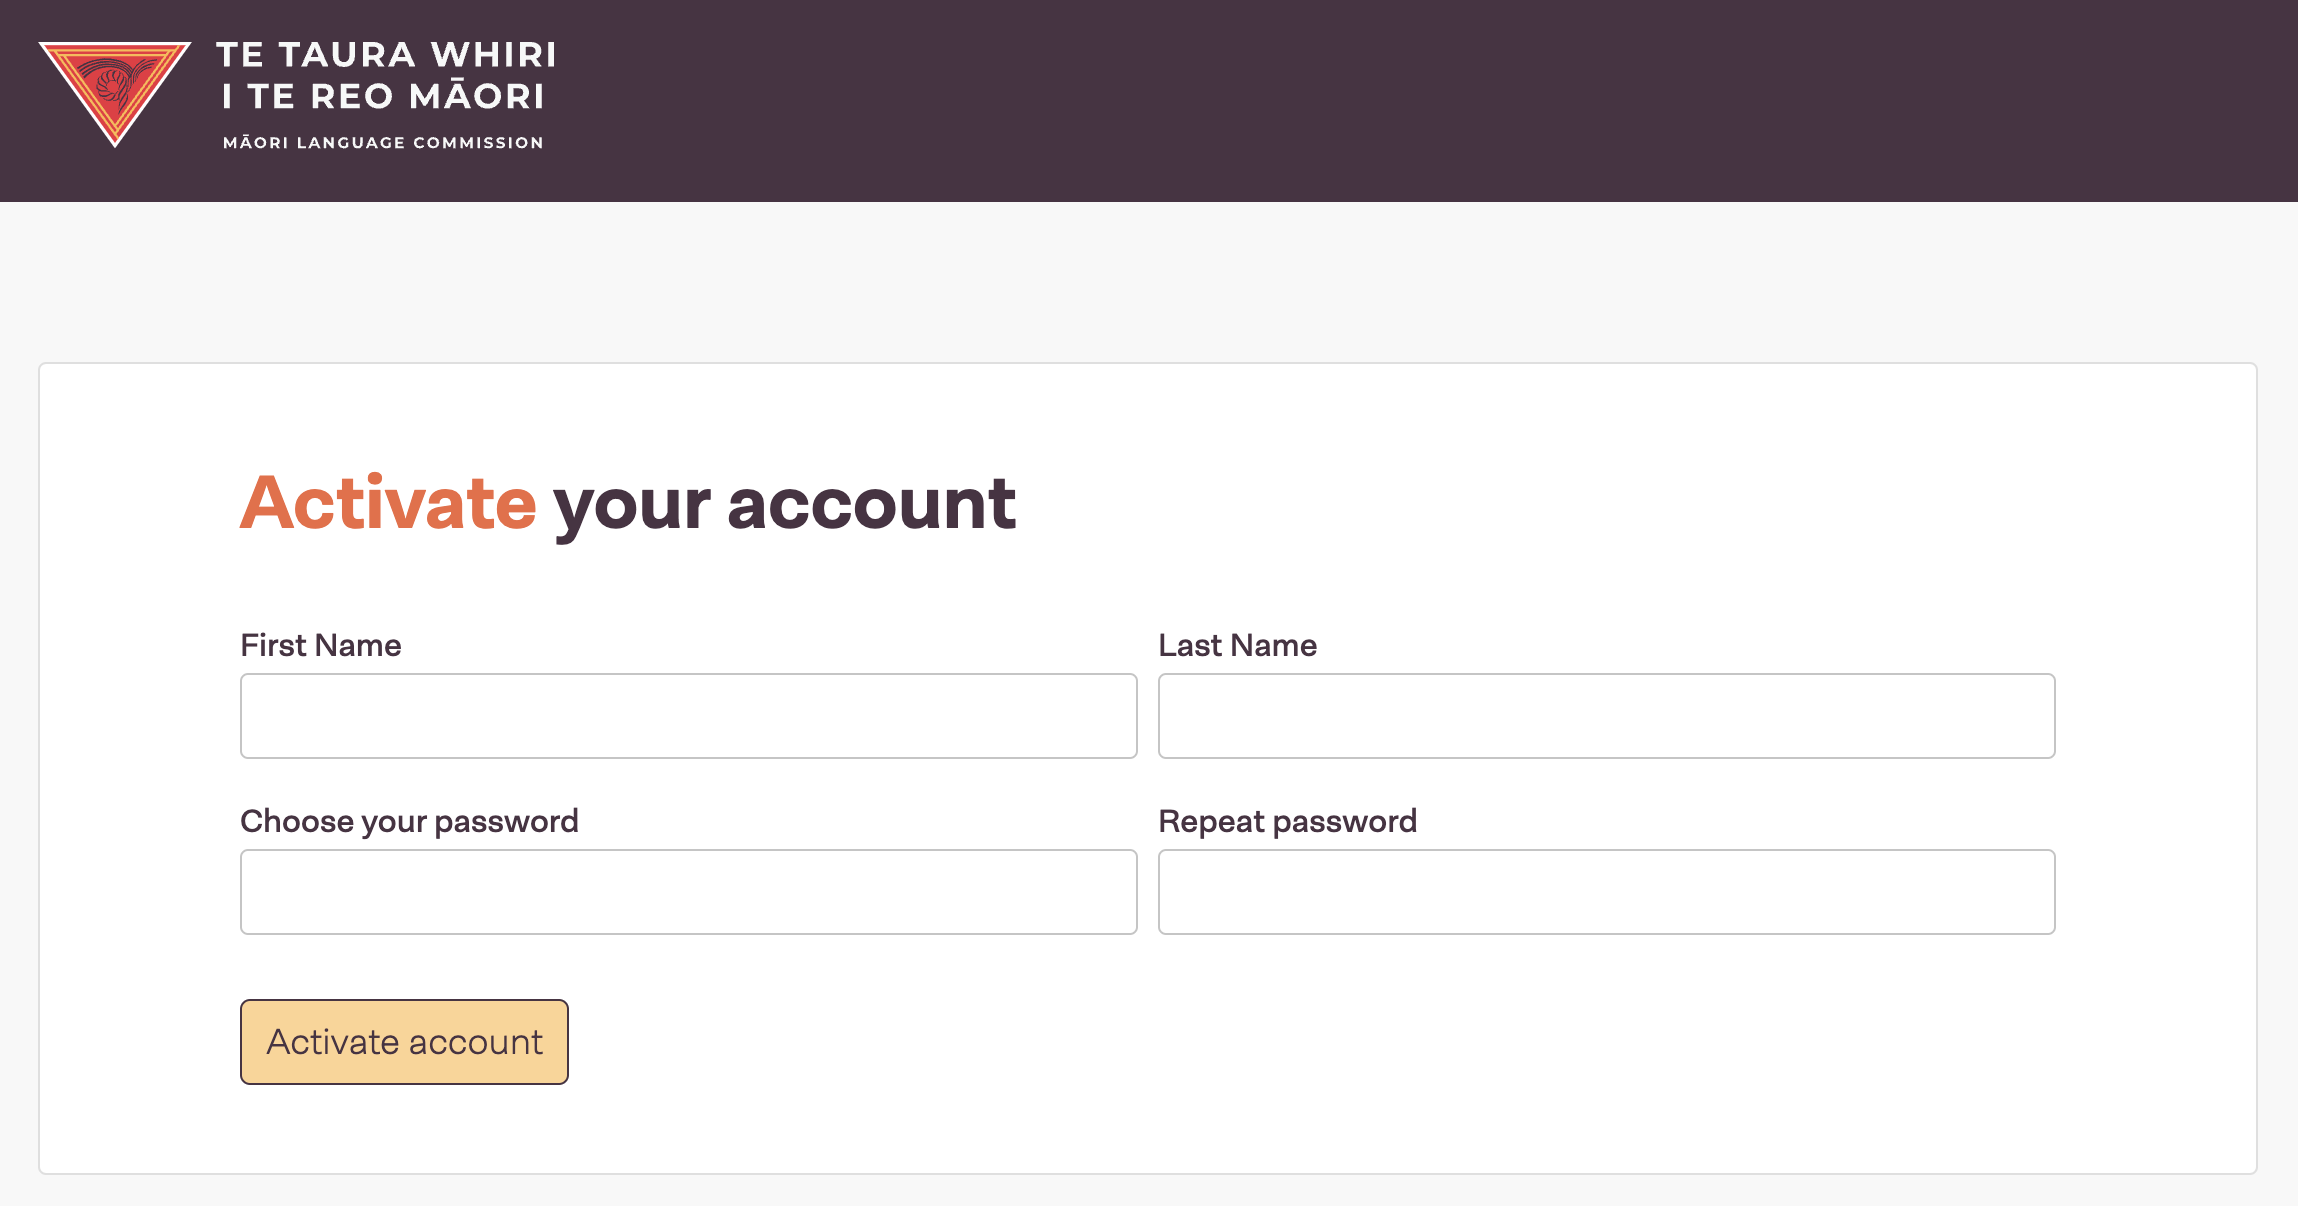Image resolution: width=2298 pixels, height=1206 pixels.
Task: Focus the First Name input field
Action: [x=688, y=716]
